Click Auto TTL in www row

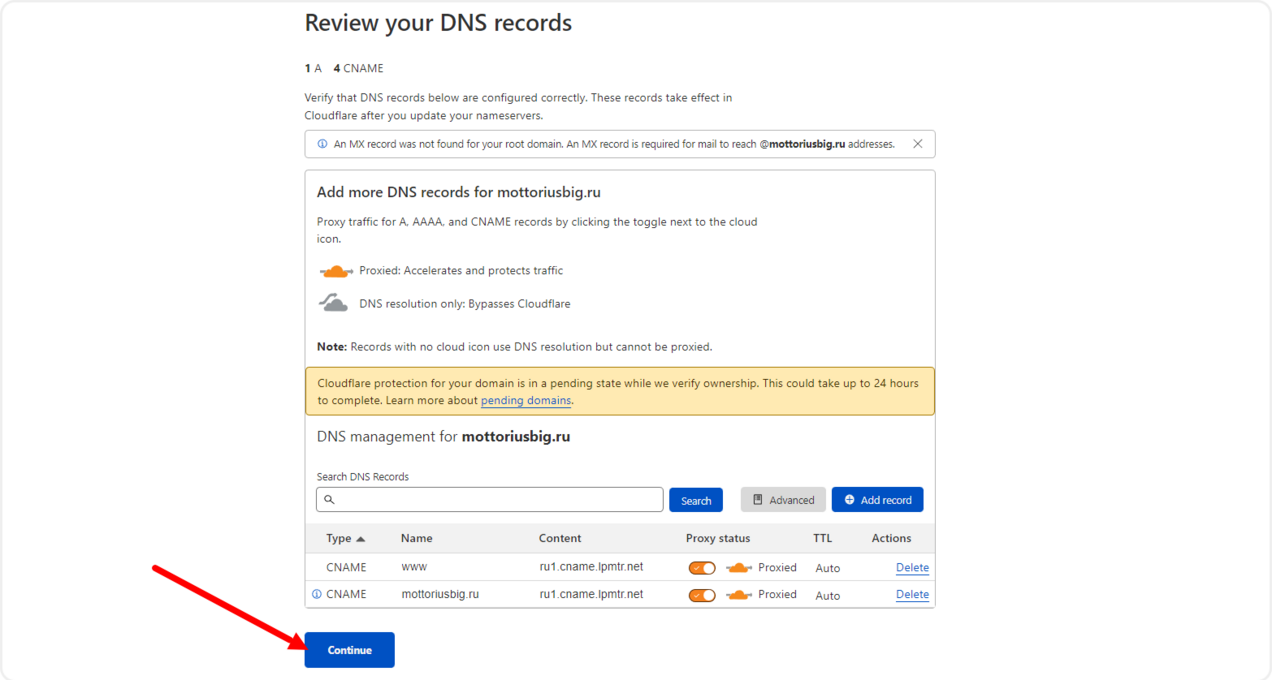tap(828, 568)
